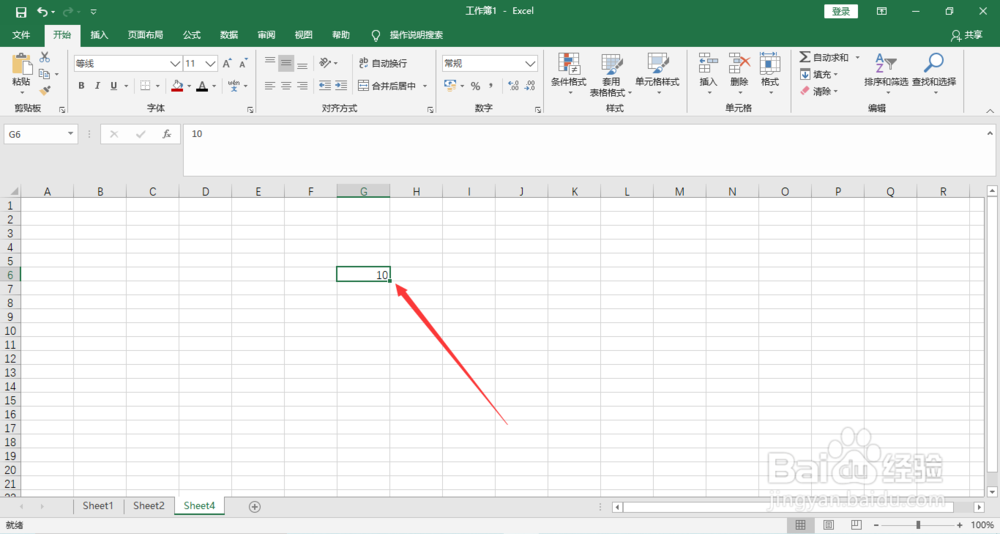The height and width of the screenshot is (534, 1000).
Task: Click the Percent Style icon
Action: tap(475, 85)
